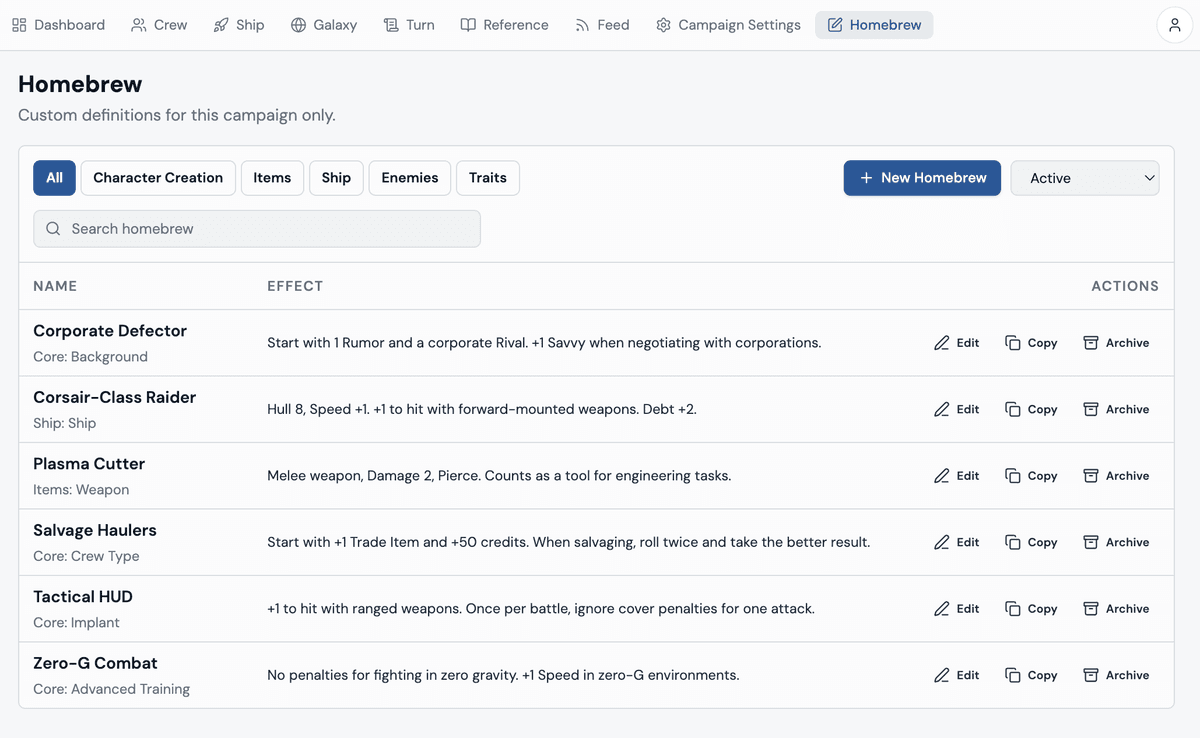Image resolution: width=1200 pixels, height=738 pixels.
Task: Edit the Plasma Cutter entry
Action: [x=957, y=476]
